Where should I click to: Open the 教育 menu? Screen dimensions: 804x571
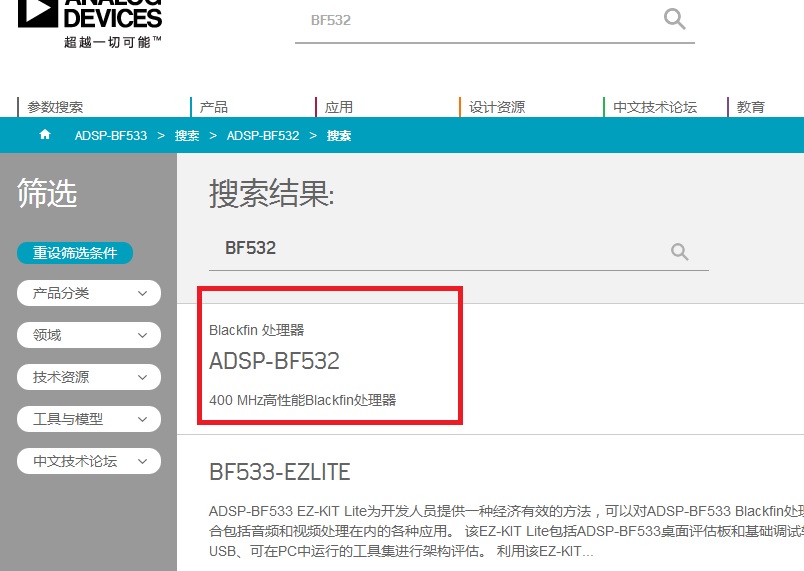tap(751, 107)
